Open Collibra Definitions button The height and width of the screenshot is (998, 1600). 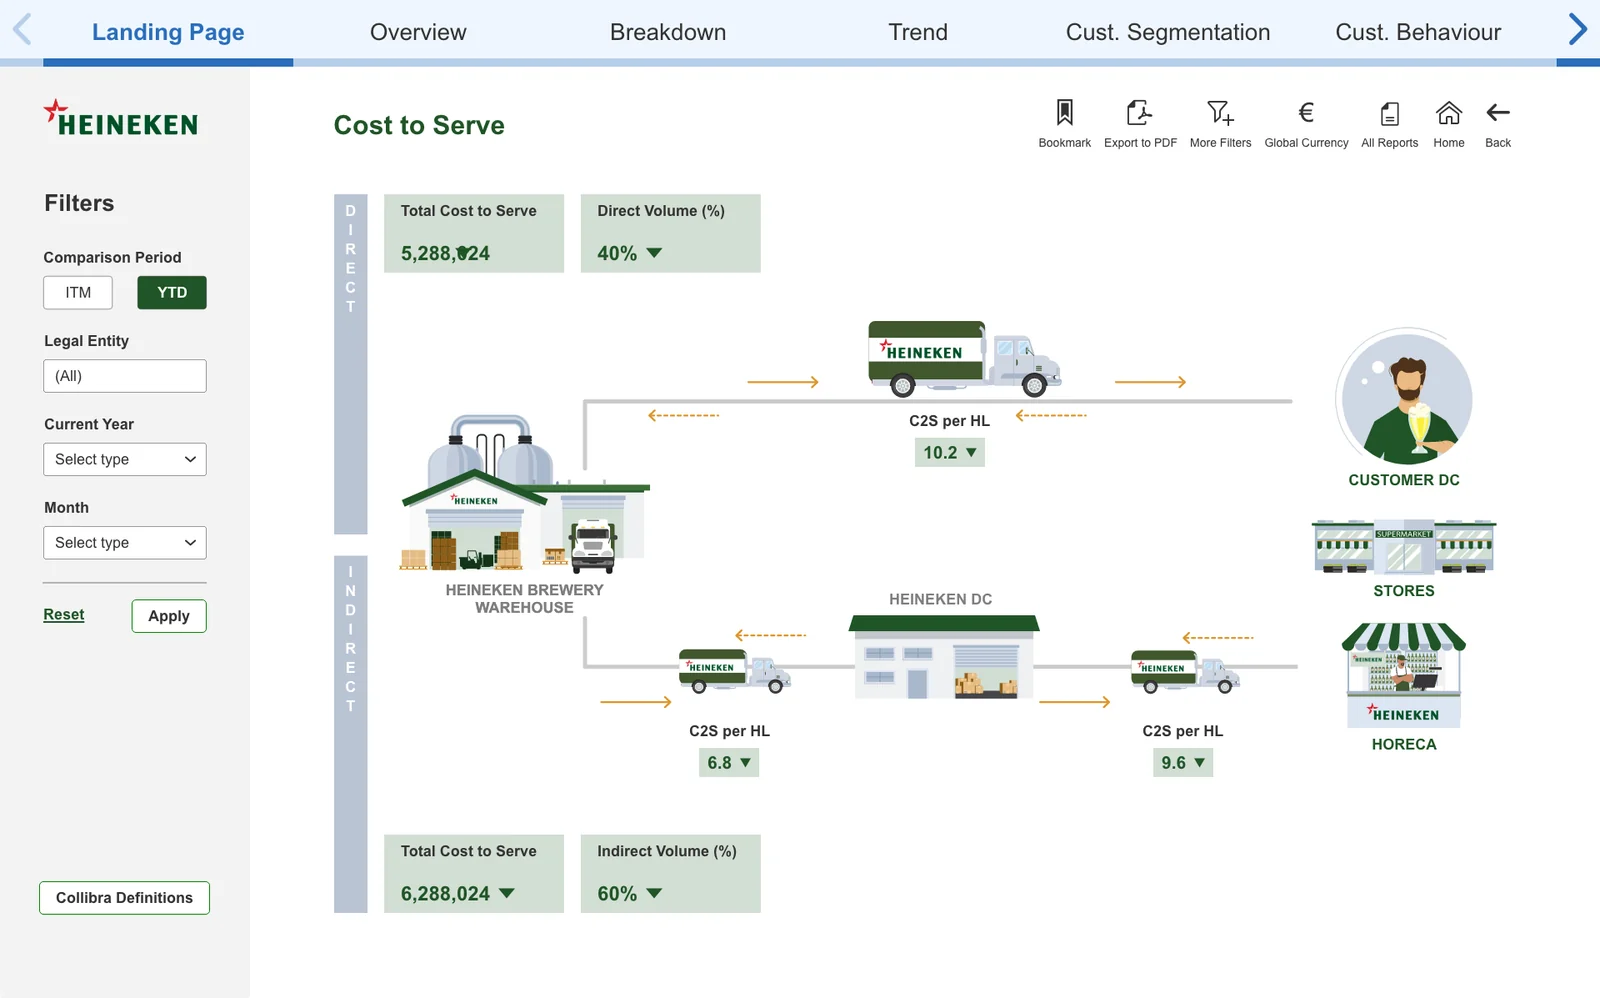tap(125, 898)
